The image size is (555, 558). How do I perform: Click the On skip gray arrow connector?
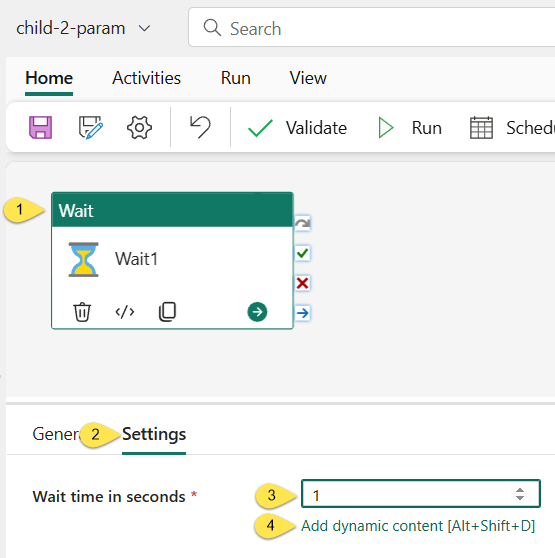tap(303, 223)
